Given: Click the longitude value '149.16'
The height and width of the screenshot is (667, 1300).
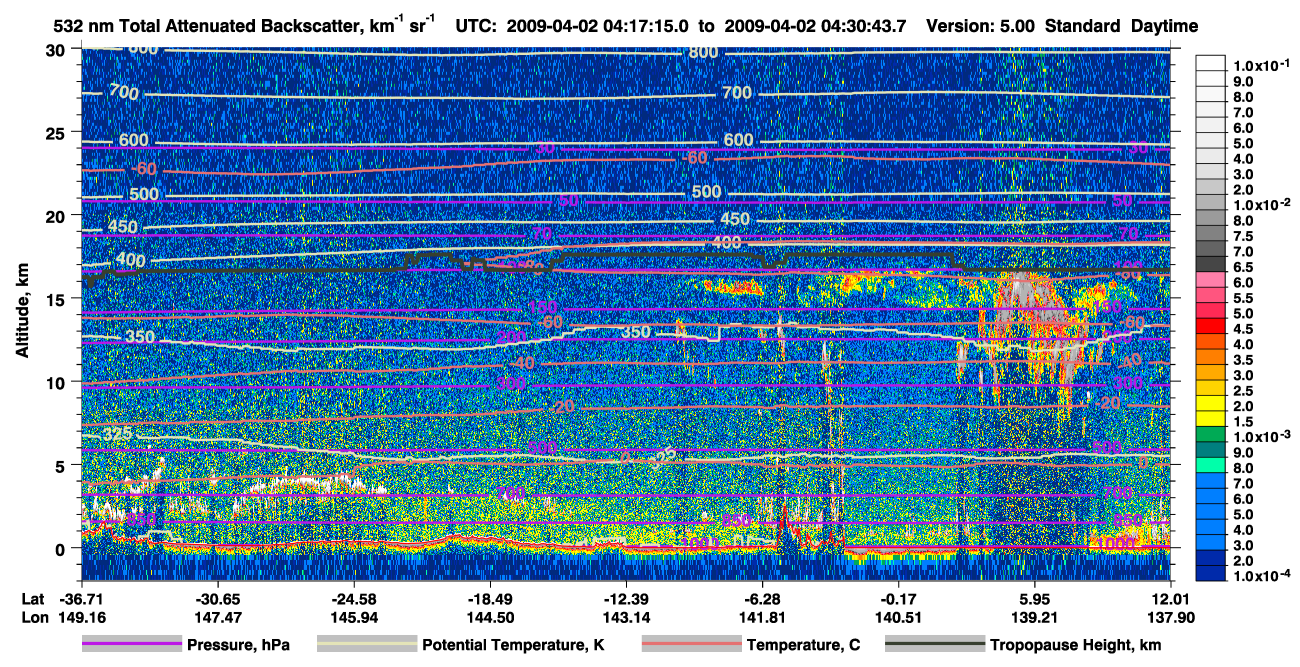Looking at the screenshot, I should [81, 618].
